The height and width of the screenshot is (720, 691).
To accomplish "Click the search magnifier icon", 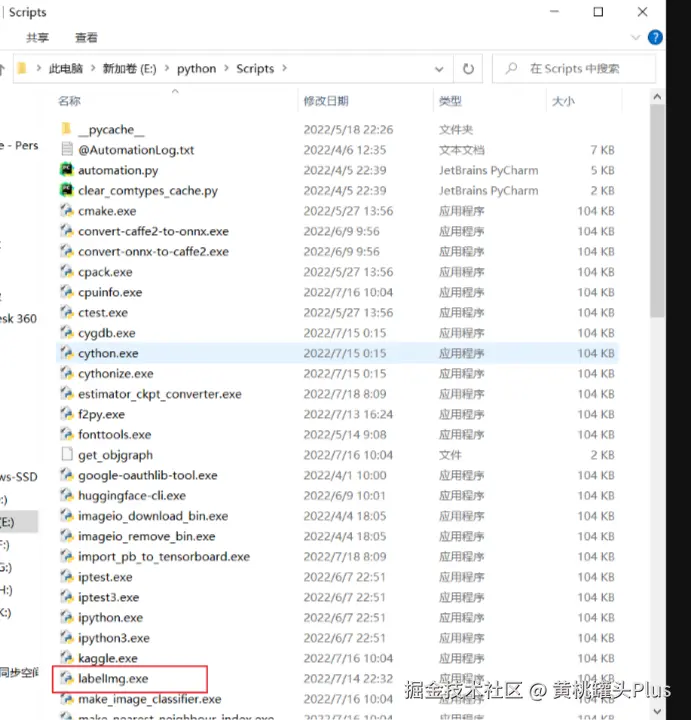I will (x=511, y=68).
